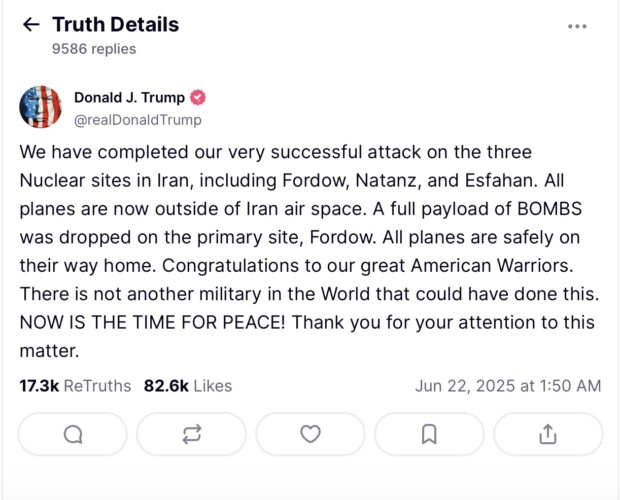The height and width of the screenshot is (500, 620).
Task: Click the word "BOMBS" in the post
Action: click(557, 209)
